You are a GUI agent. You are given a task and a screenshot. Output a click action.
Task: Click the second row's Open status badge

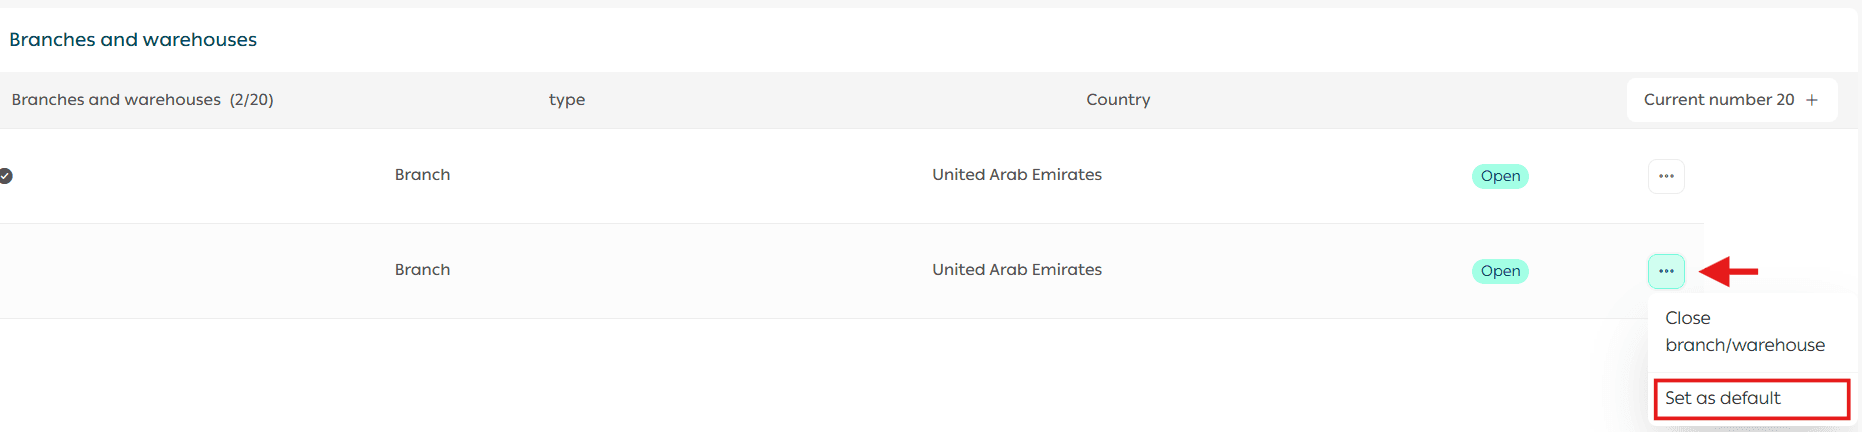[1500, 271]
